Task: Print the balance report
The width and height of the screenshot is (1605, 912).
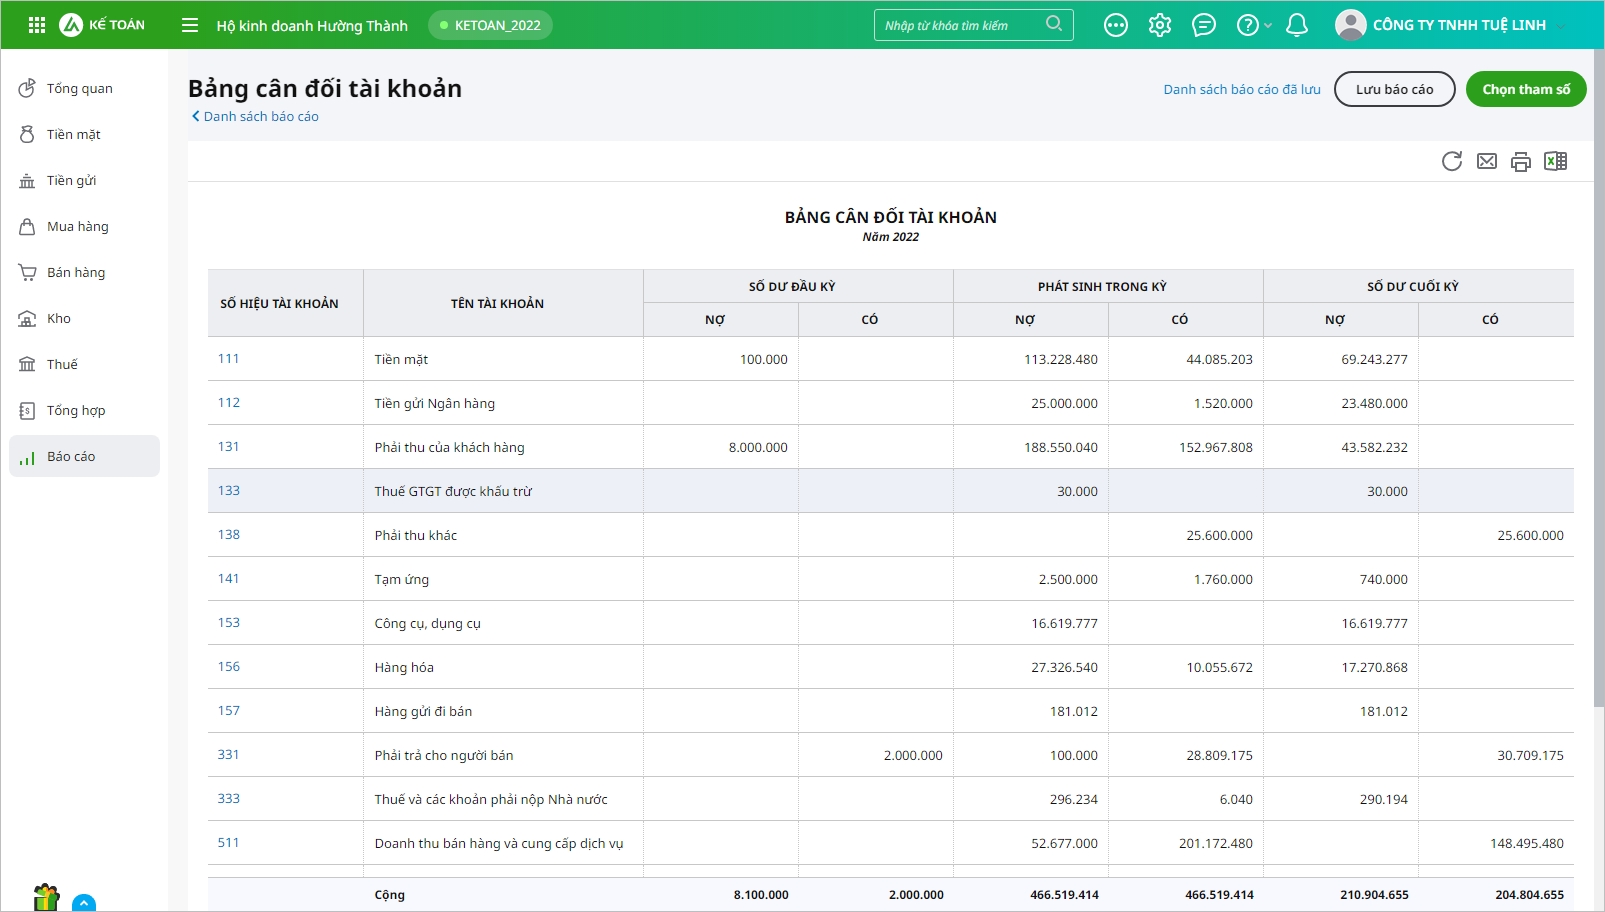Action: pyautogui.click(x=1521, y=162)
